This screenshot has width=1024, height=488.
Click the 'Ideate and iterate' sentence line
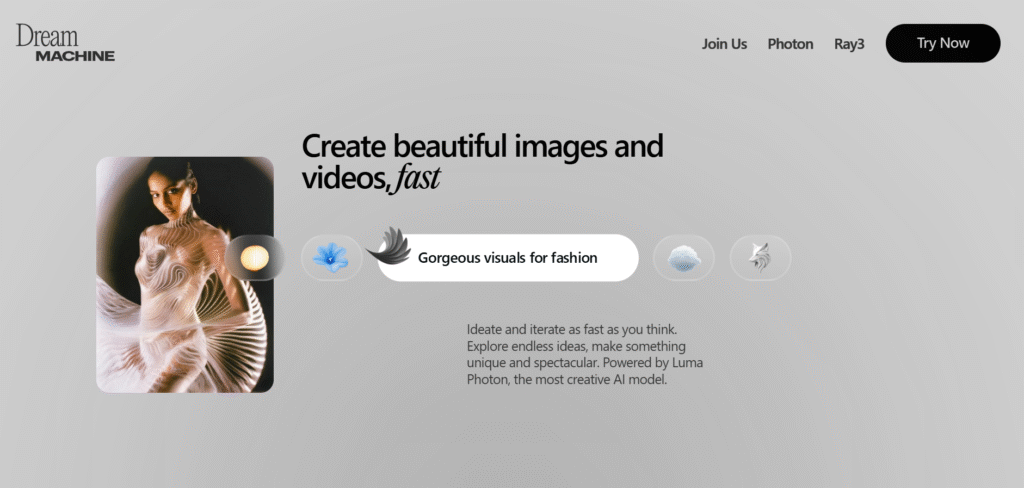coord(572,329)
